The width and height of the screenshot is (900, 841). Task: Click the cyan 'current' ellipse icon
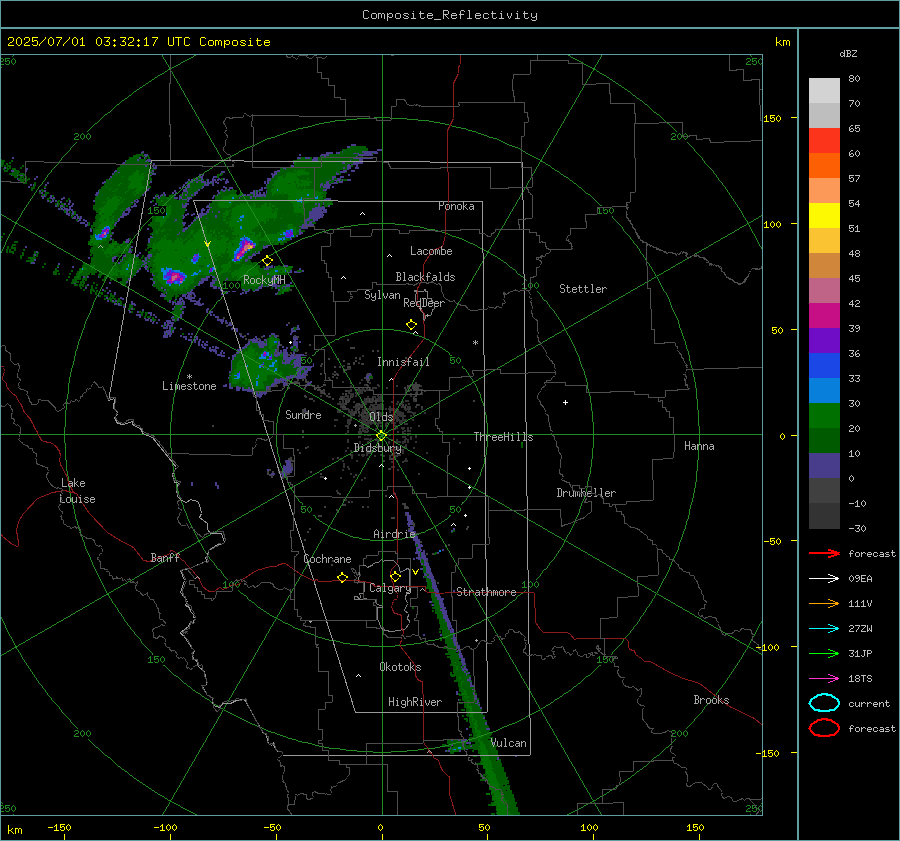[824, 703]
